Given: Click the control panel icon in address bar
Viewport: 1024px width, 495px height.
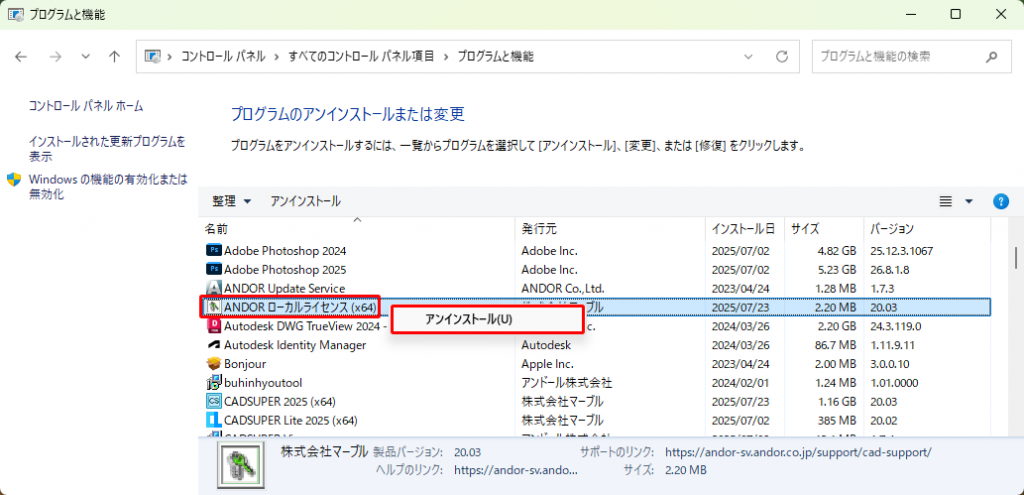Looking at the screenshot, I should point(152,57).
